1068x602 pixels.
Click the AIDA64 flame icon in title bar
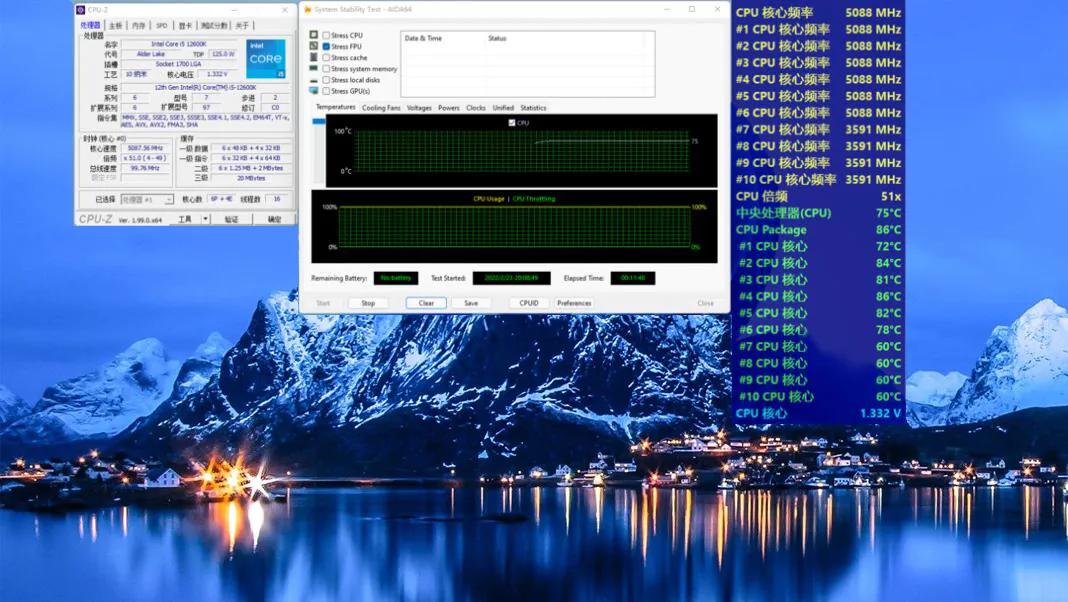308,10
